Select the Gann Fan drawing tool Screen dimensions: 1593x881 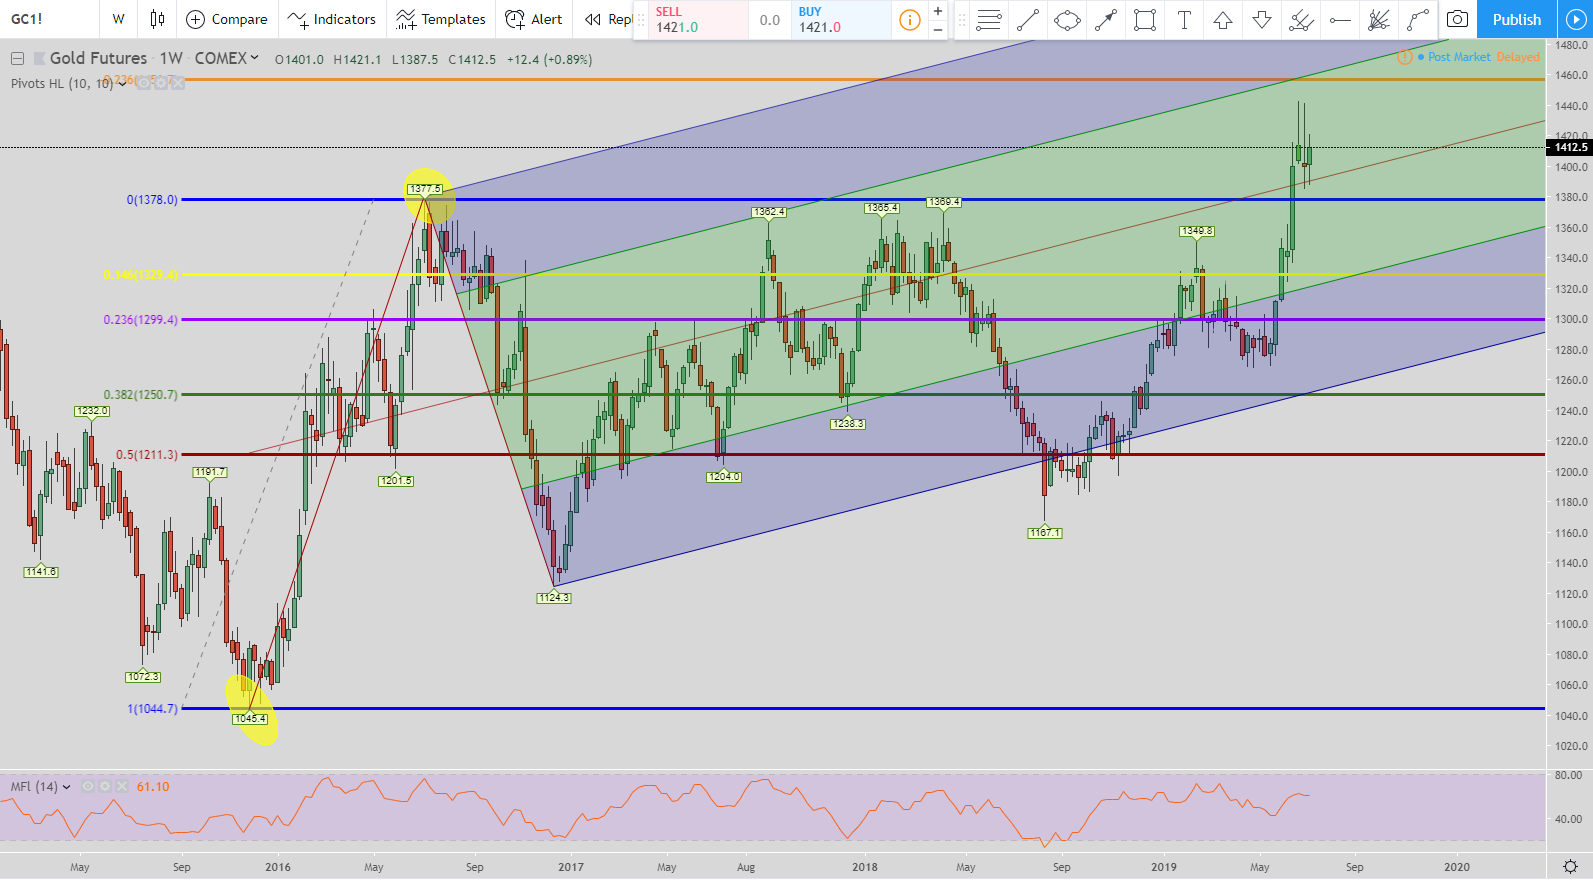[1379, 19]
